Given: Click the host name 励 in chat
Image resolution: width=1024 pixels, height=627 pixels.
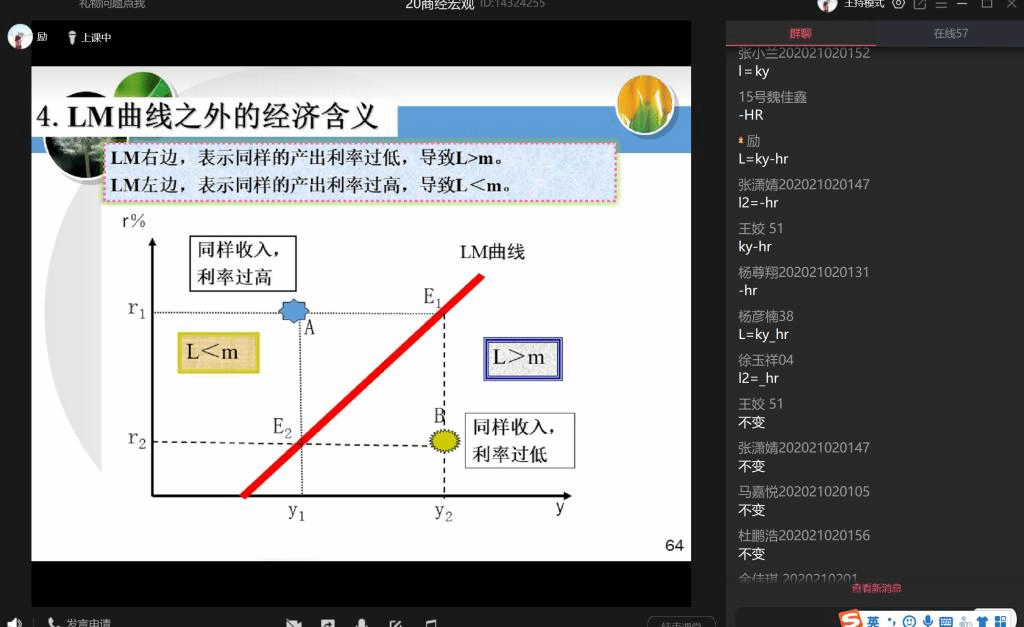Looking at the screenshot, I should pyautogui.click(x=753, y=141).
